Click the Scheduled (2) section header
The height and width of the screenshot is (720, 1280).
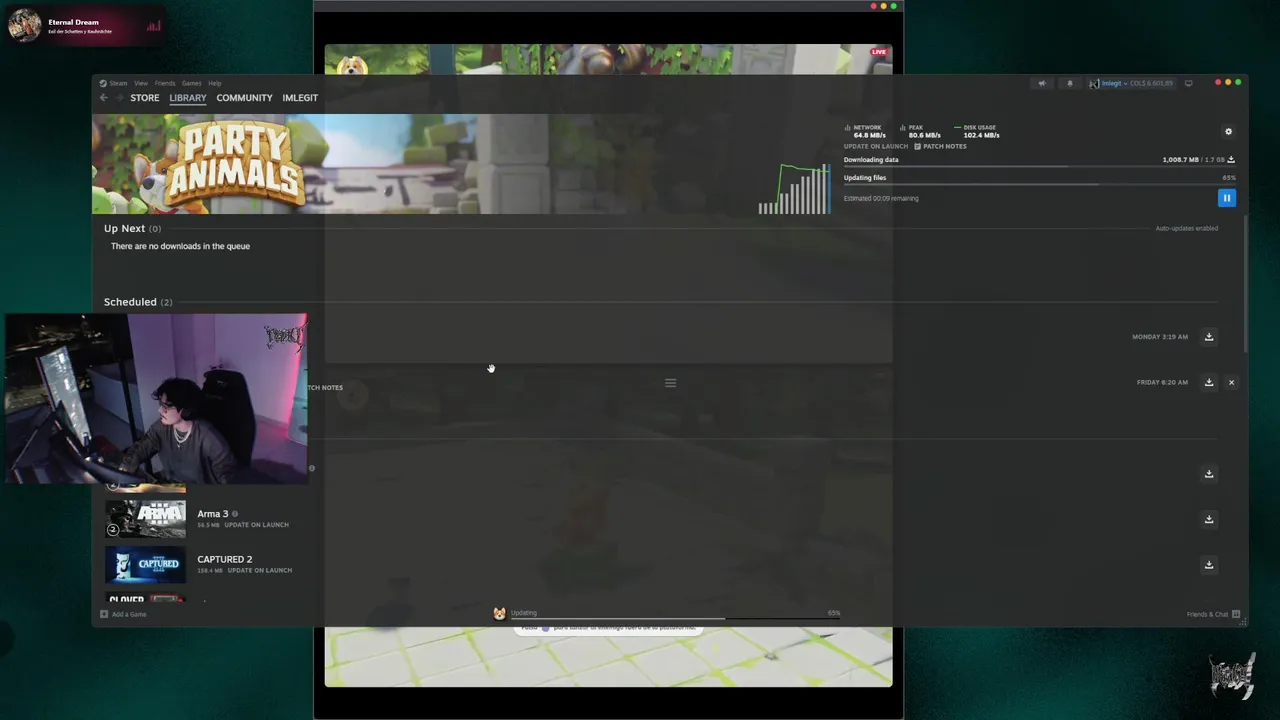138,302
